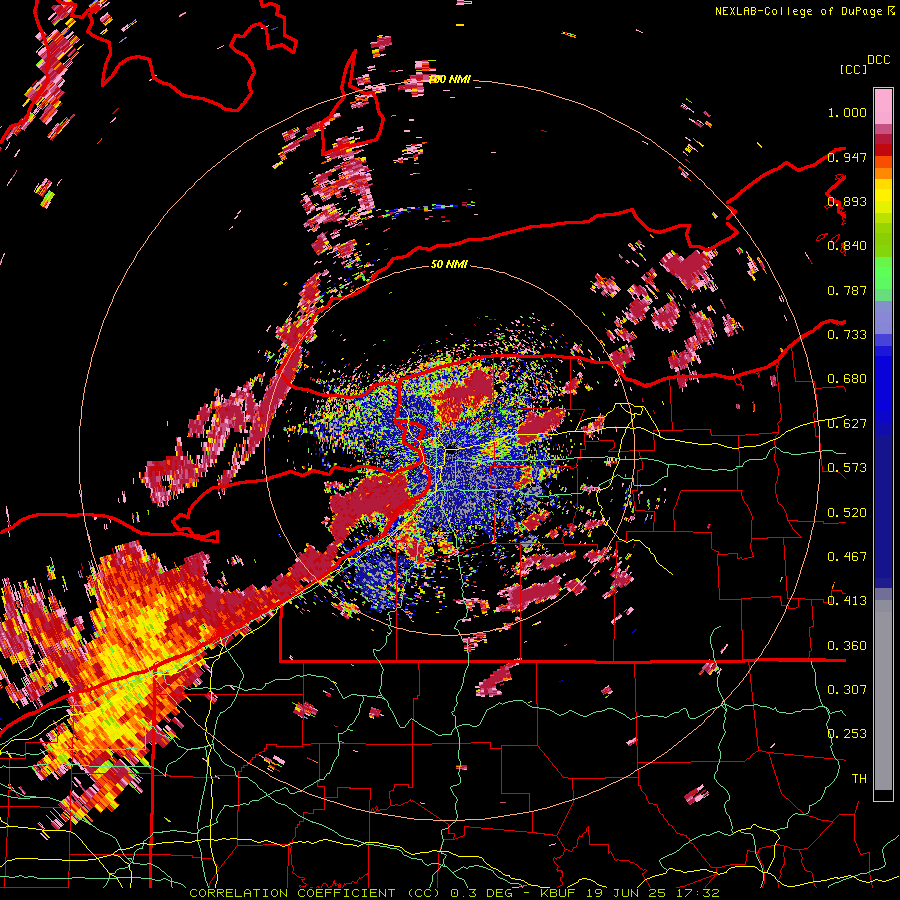Screen dimensions: 900x900
Task: Pick the bright green segment of the color bar
Action: tap(883, 273)
